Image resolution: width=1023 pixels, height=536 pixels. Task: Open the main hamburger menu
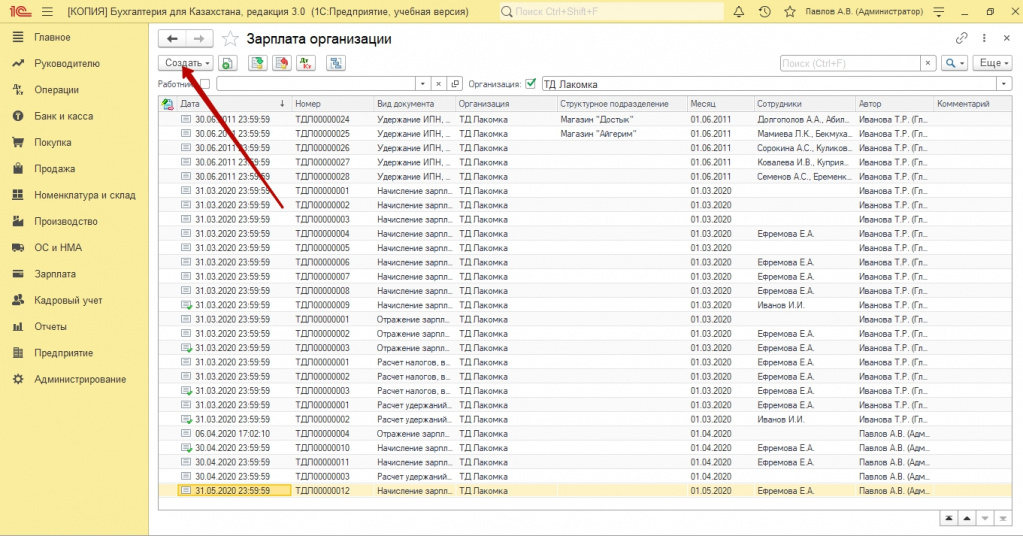(x=47, y=12)
